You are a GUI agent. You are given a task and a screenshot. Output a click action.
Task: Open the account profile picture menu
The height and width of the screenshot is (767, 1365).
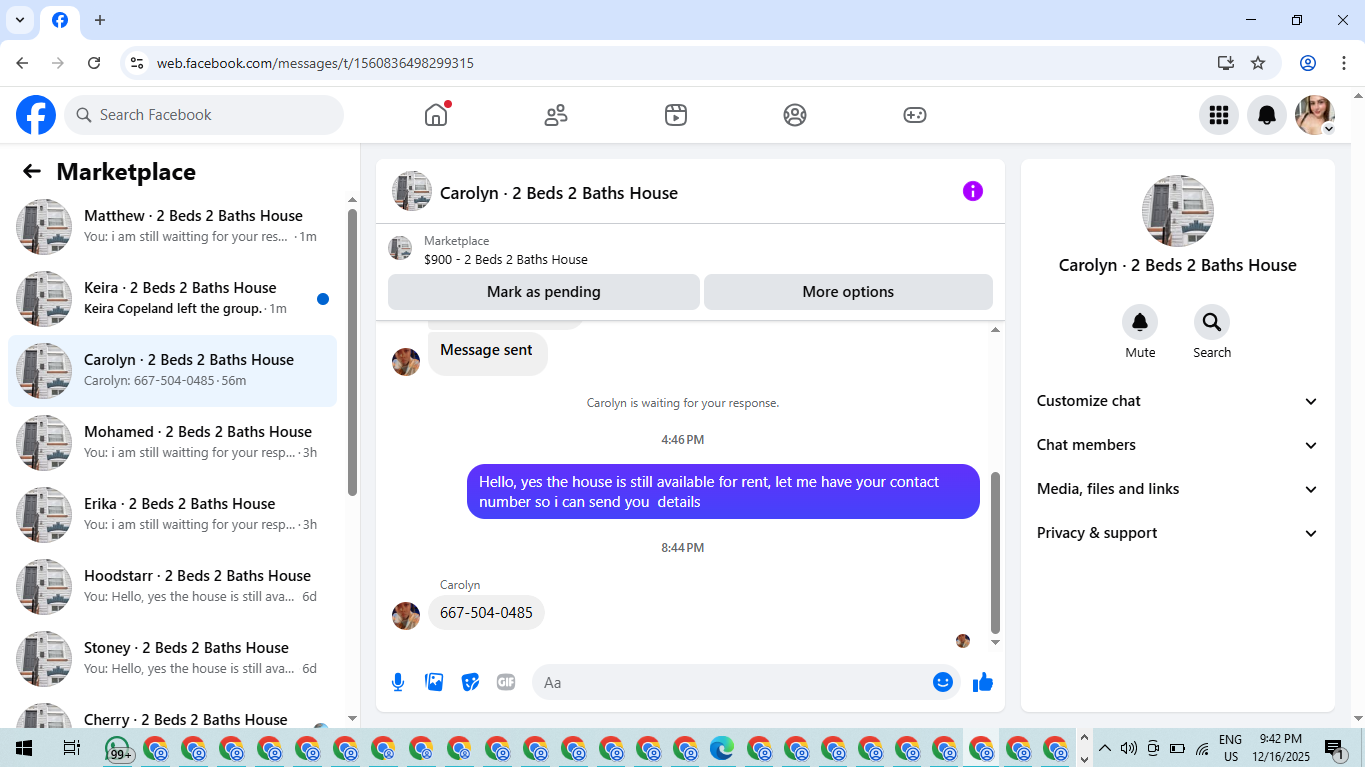1315,115
